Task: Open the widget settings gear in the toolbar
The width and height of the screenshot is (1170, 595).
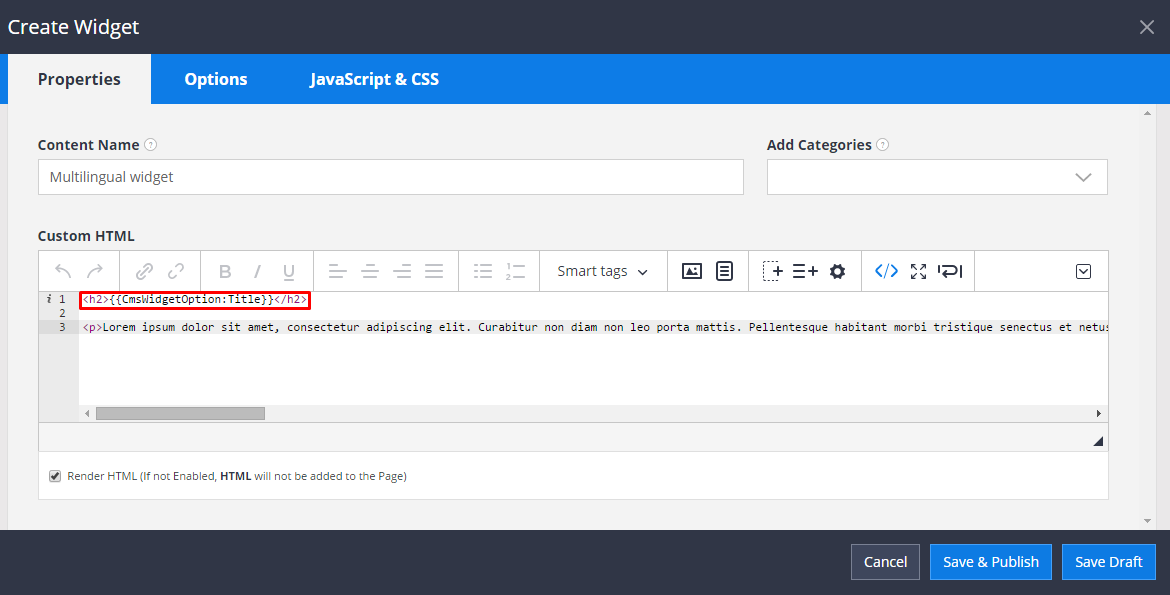Action: [837, 271]
